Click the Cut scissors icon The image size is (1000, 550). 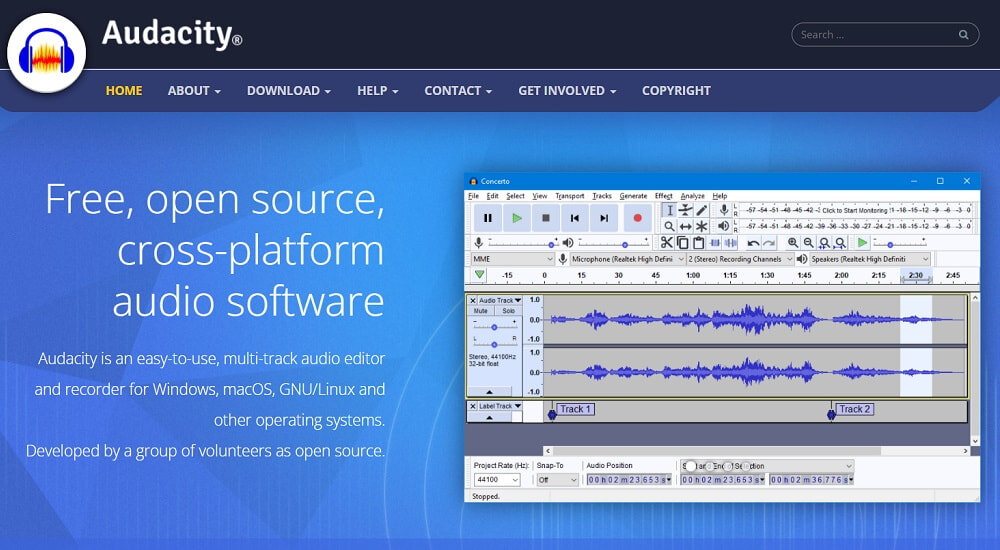click(x=666, y=242)
